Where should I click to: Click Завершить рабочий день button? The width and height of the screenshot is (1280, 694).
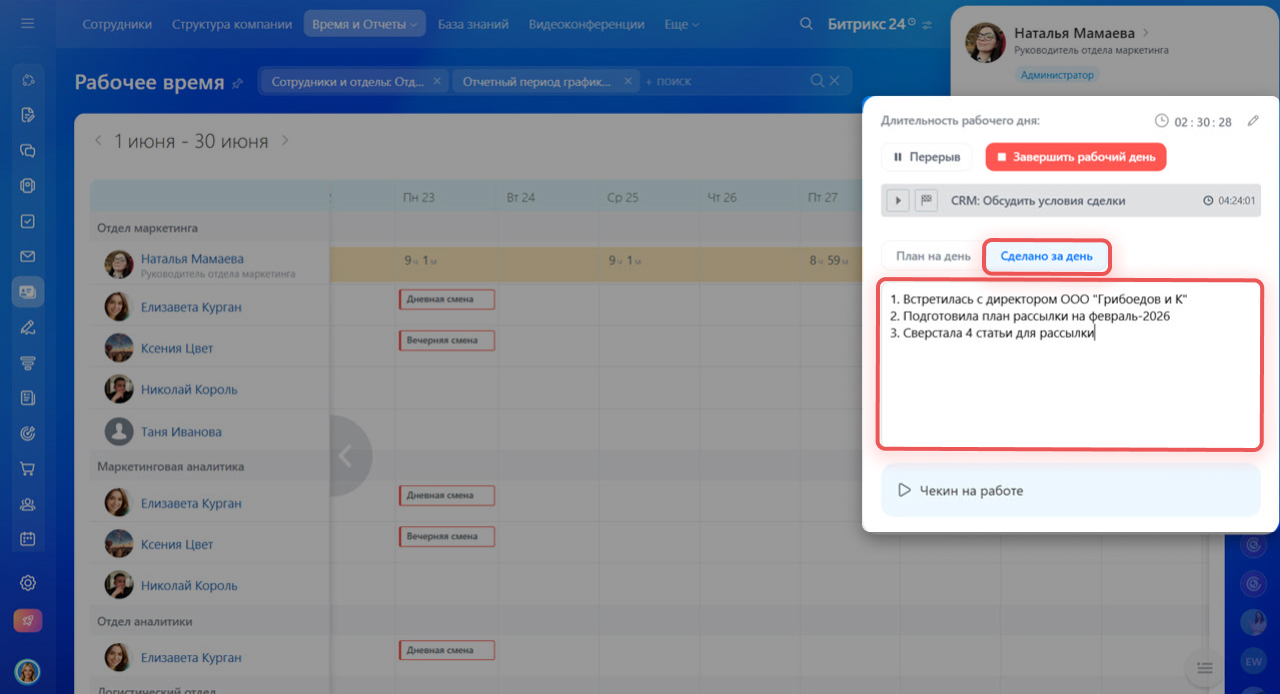click(x=1076, y=157)
